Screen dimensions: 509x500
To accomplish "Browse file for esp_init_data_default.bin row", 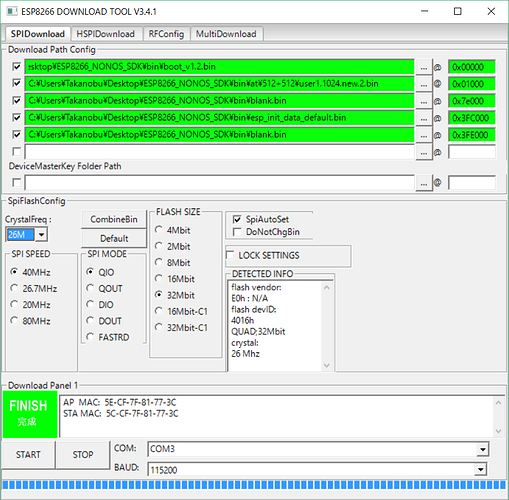I will point(424,118).
